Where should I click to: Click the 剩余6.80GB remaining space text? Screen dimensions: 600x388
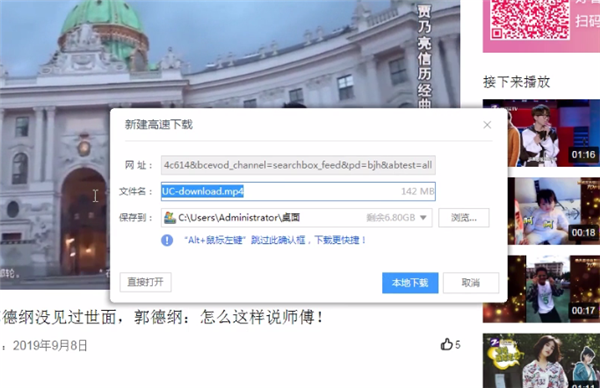point(391,218)
